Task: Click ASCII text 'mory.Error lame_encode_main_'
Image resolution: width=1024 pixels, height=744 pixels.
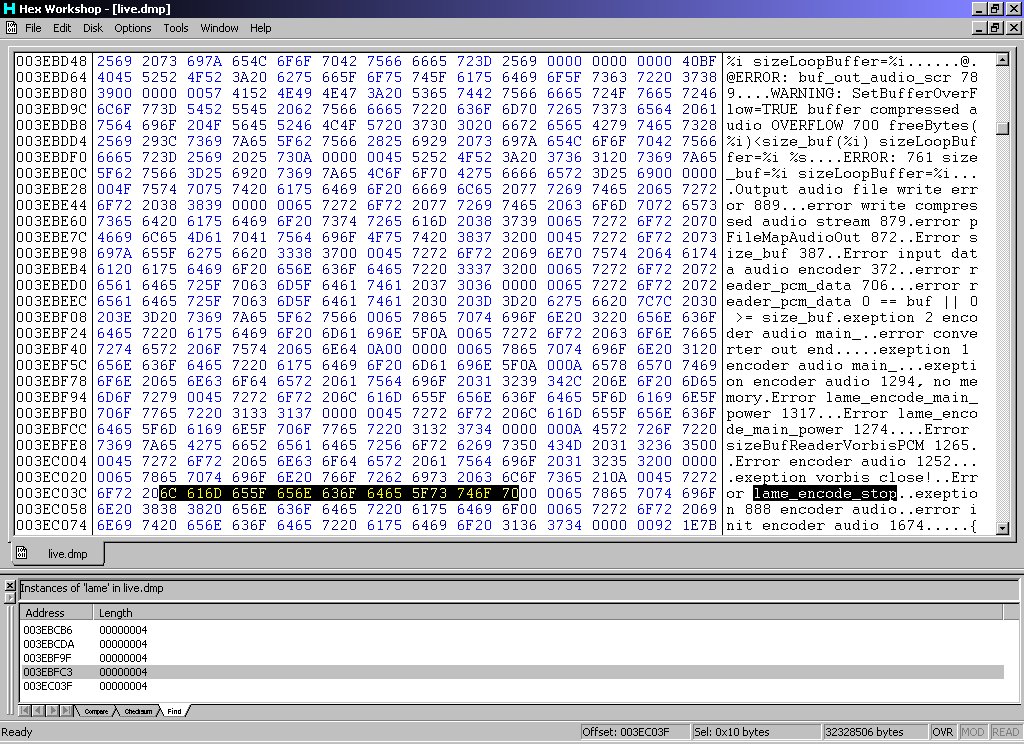Action: [852, 397]
